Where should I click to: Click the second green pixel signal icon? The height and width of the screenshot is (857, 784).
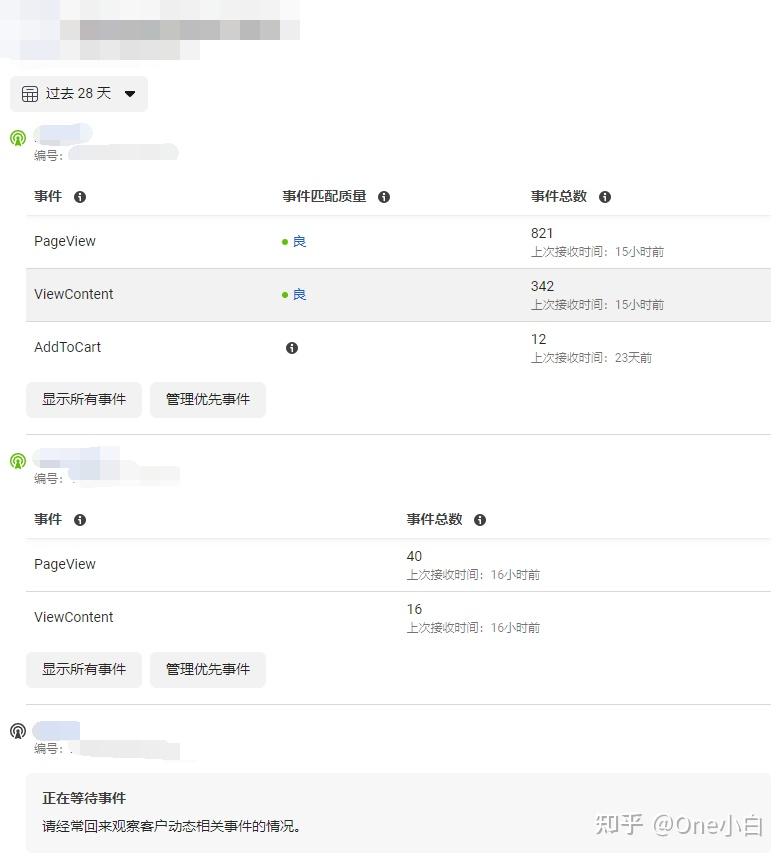point(18,461)
